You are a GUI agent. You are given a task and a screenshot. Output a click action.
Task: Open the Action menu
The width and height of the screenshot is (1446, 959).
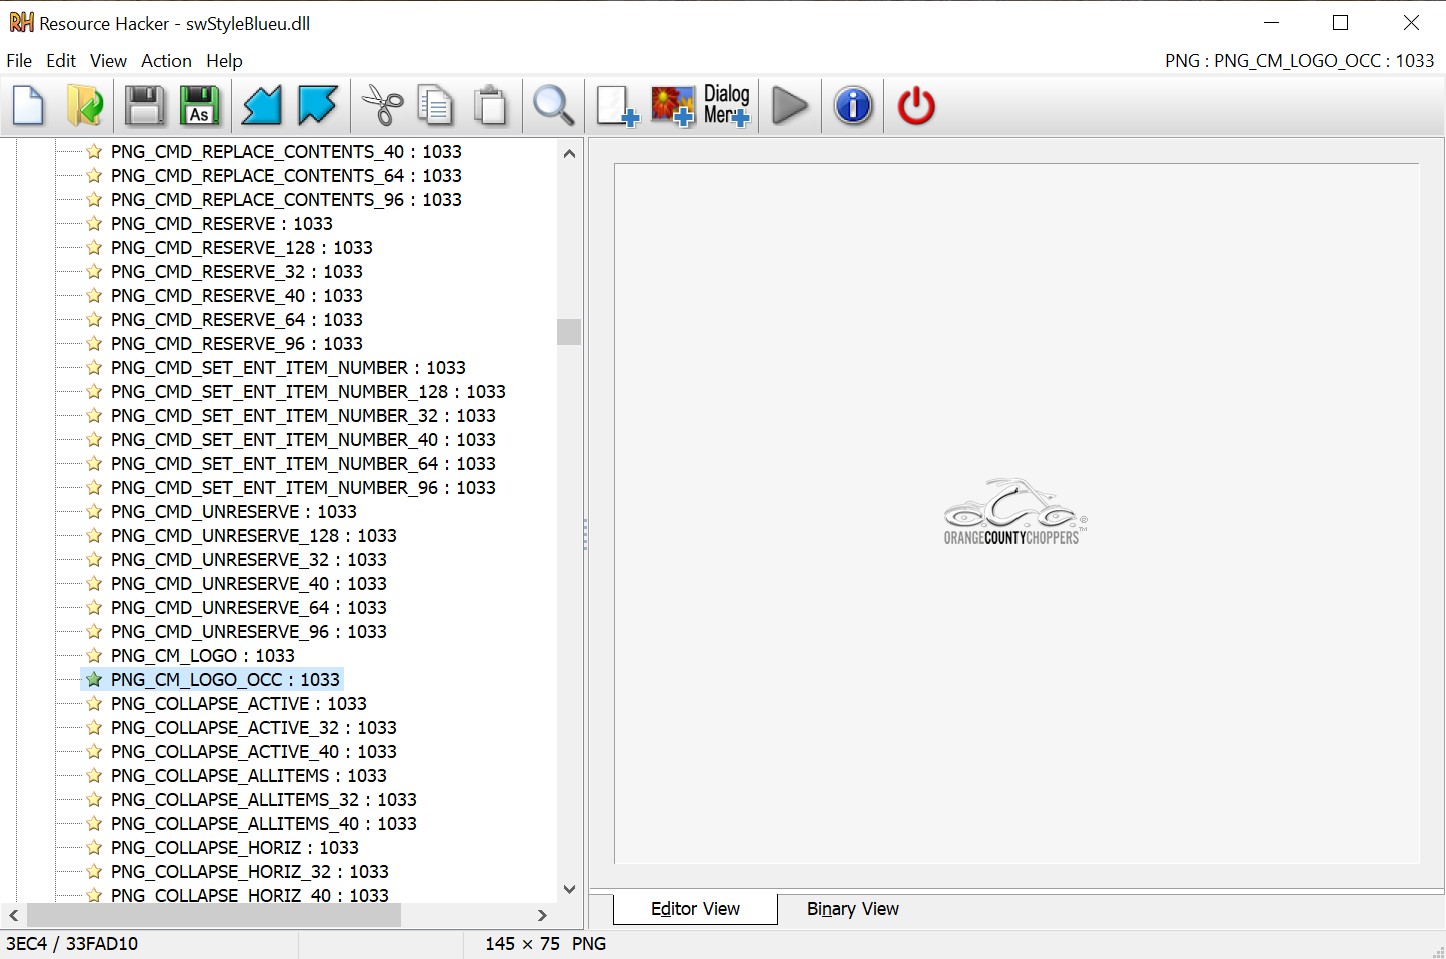pyautogui.click(x=166, y=61)
